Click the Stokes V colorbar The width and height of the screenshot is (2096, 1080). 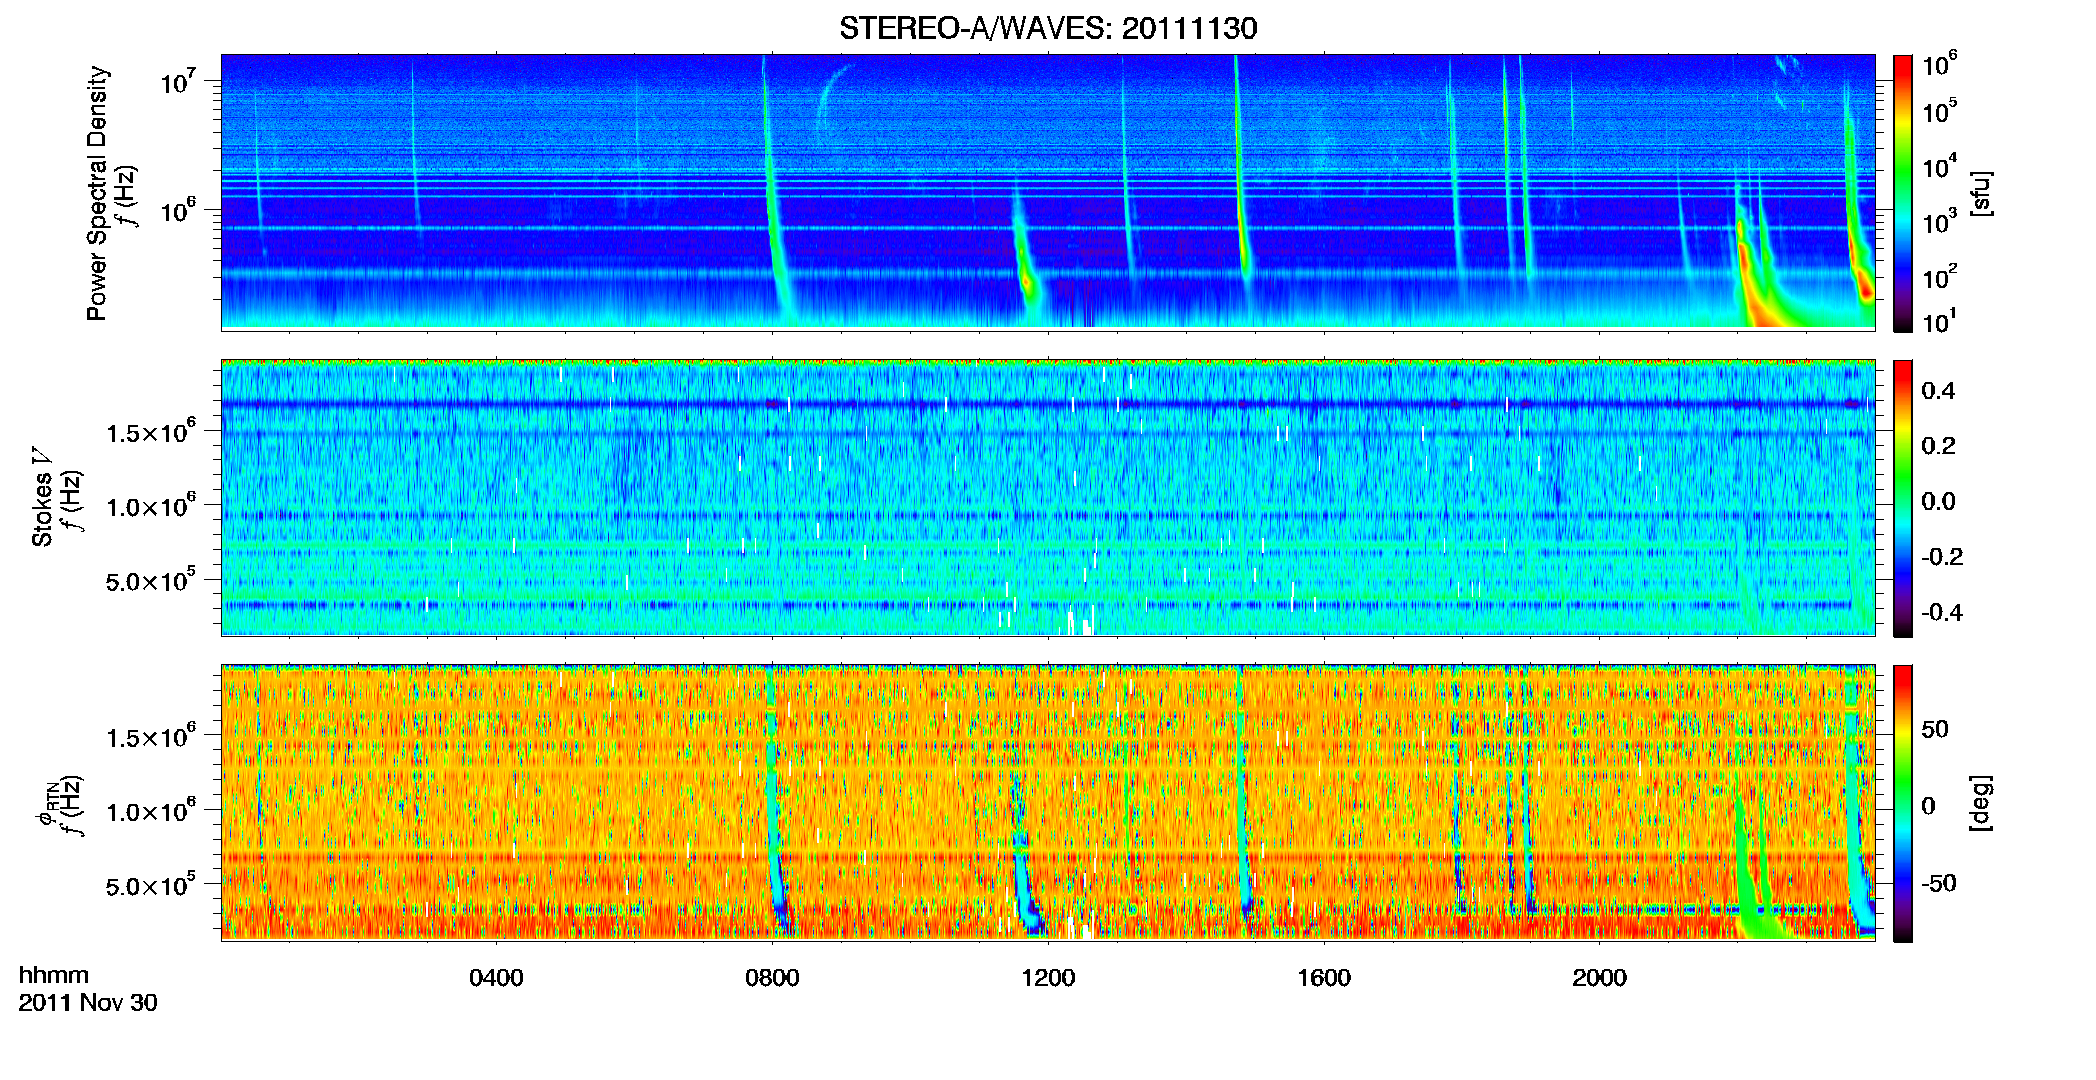1903,498
